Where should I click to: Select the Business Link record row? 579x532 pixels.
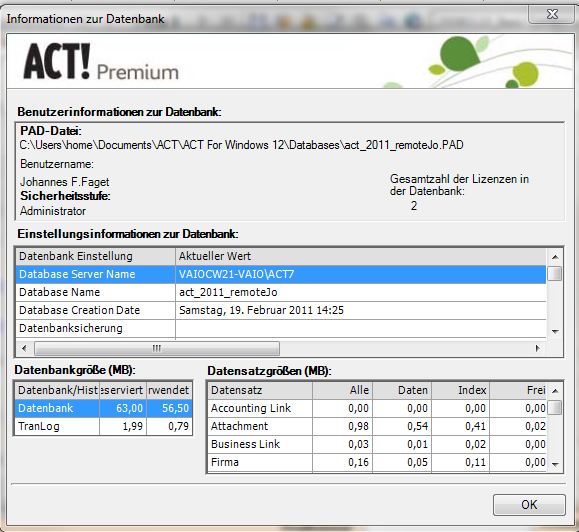click(x=377, y=444)
